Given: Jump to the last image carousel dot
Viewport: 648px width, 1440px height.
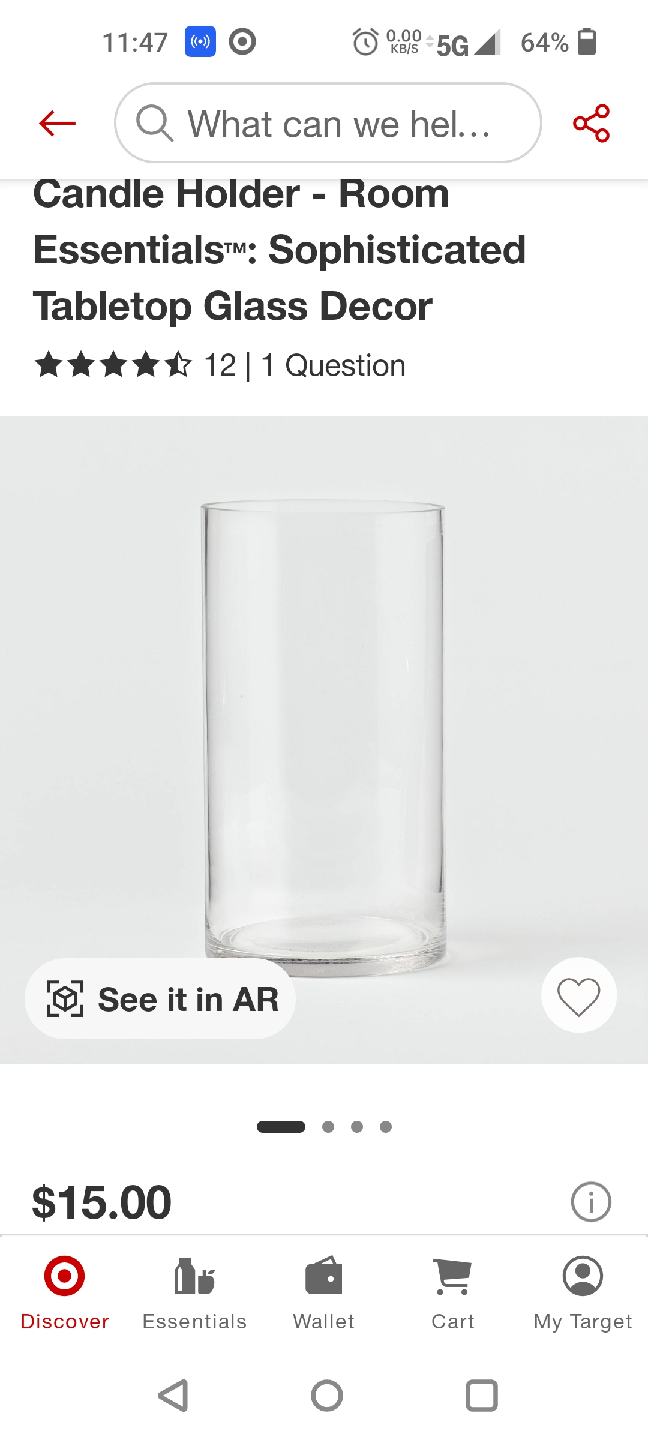Looking at the screenshot, I should pyautogui.click(x=386, y=1127).
